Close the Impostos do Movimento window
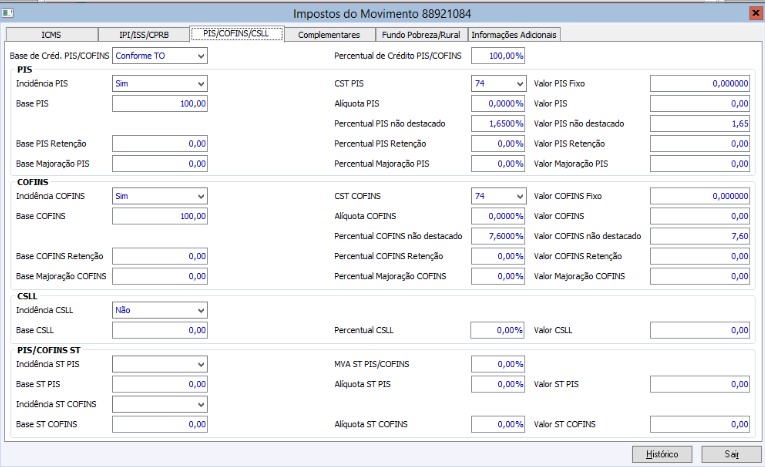The width and height of the screenshot is (765, 467). tap(752, 13)
